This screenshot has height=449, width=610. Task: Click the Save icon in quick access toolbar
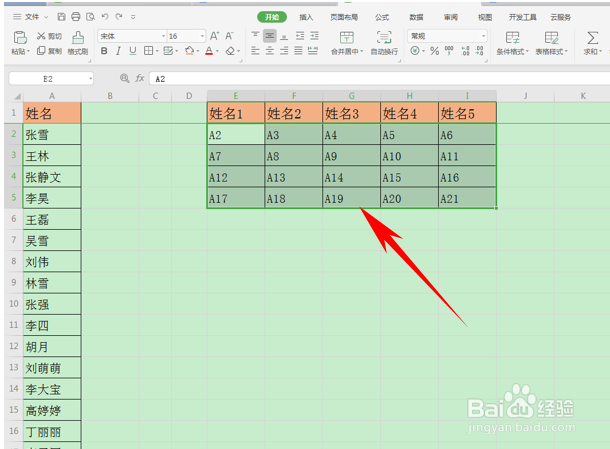pos(61,17)
